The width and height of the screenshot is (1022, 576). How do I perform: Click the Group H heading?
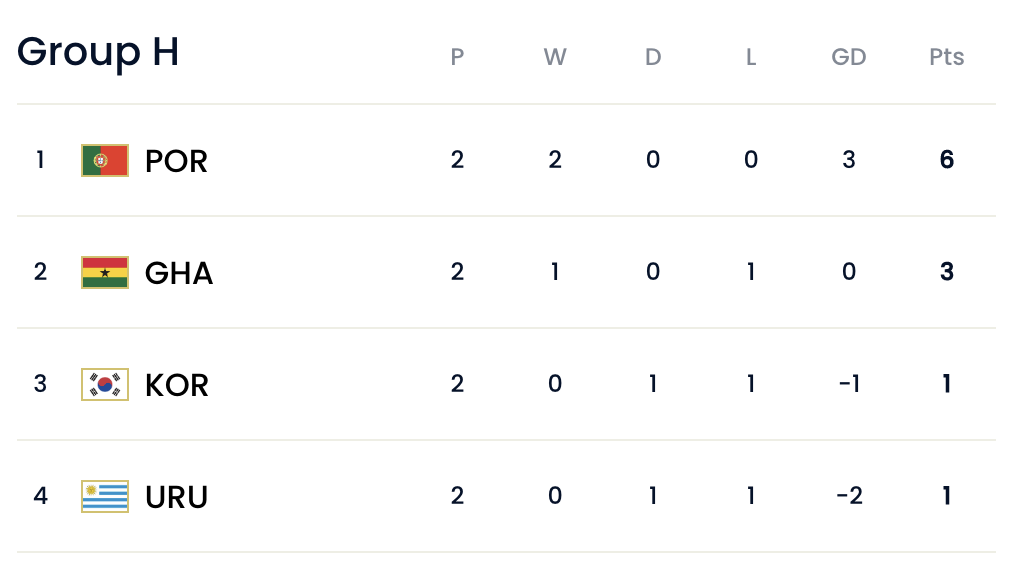(x=98, y=52)
